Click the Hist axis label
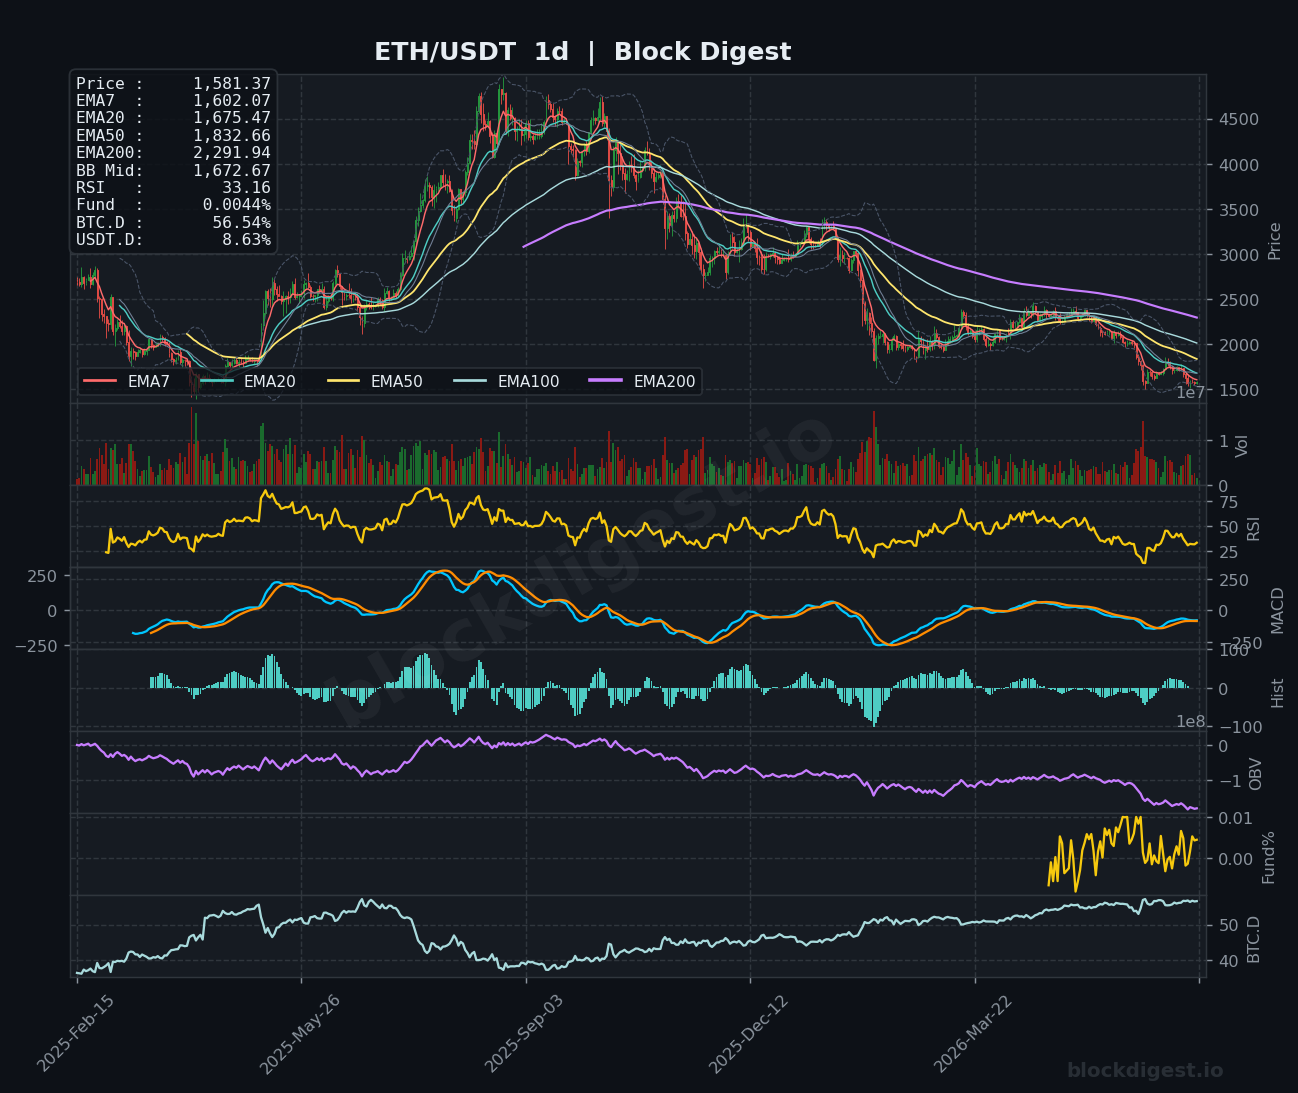Viewport: 1298px width, 1093px height. [1277, 691]
